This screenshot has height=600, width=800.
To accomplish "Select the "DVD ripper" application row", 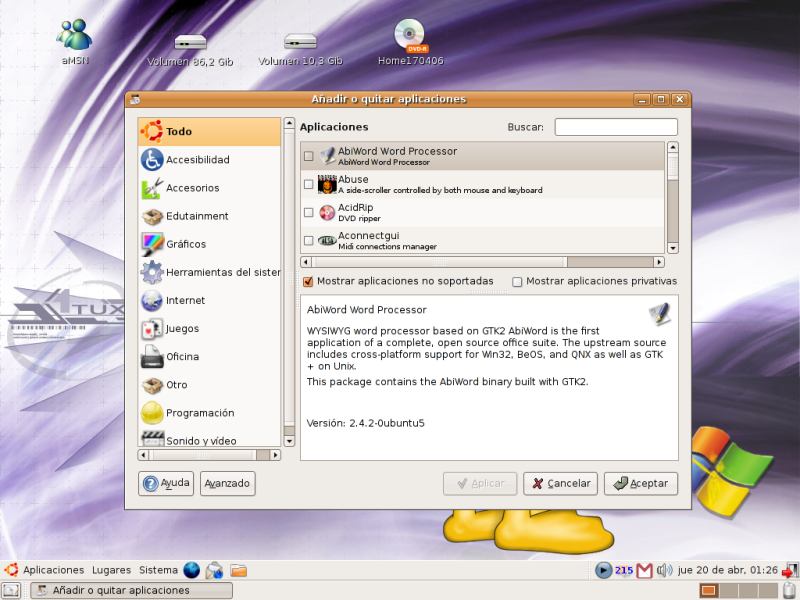I will [x=483, y=212].
